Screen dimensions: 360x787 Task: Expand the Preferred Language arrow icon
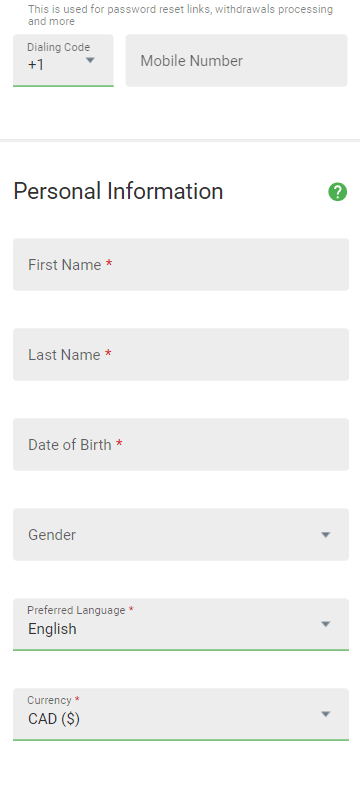coord(325,624)
